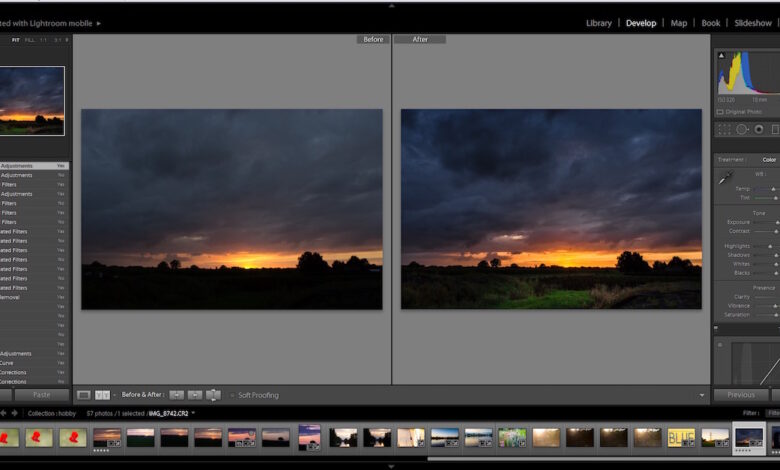
Task: Select the Spot Removal tool
Action: [741, 129]
